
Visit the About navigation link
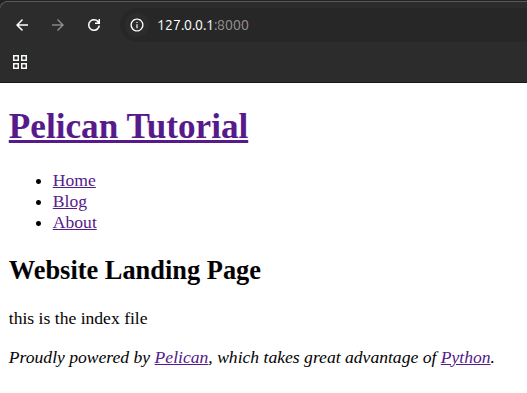tap(75, 223)
